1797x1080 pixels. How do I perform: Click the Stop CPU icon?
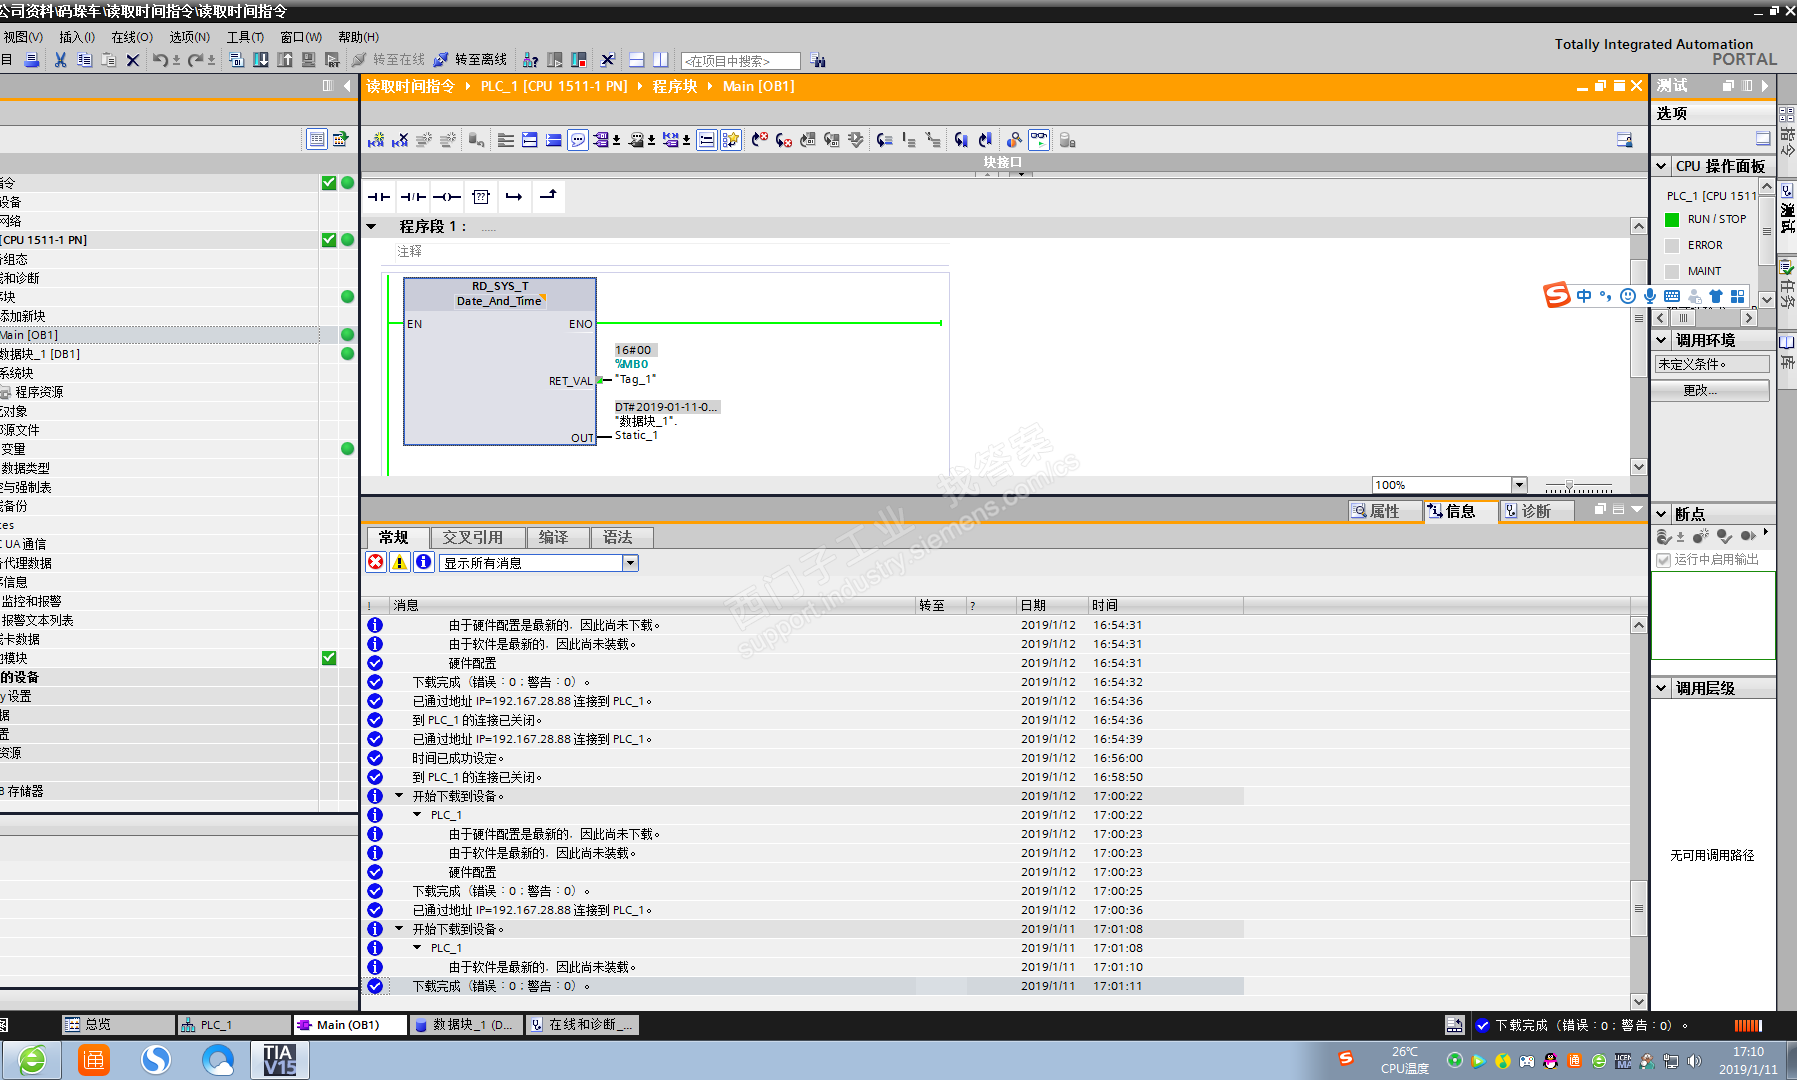pos(579,60)
